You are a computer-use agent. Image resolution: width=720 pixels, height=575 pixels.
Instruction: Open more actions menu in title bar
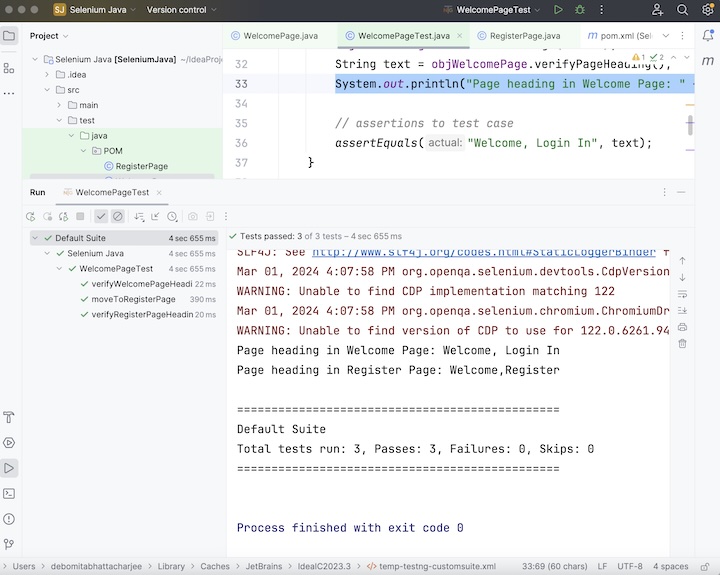point(602,10)
